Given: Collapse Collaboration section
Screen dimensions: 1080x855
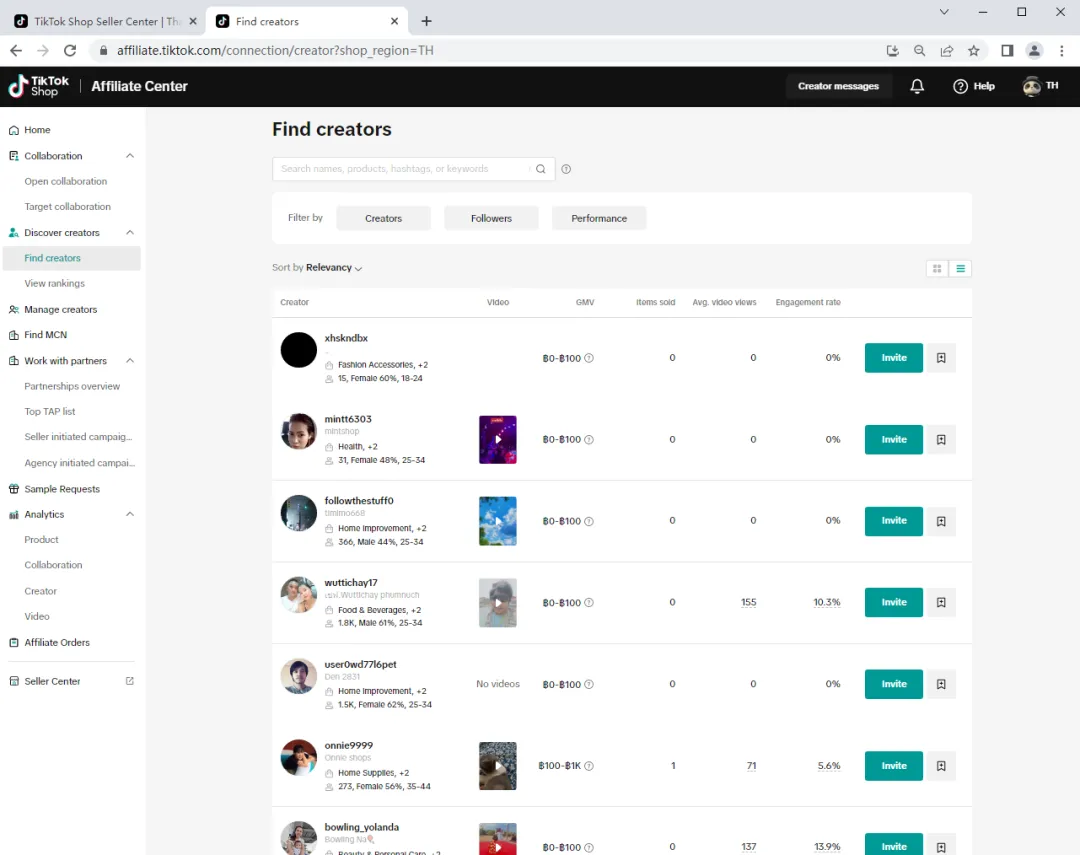Looking at the screenshot, I should [x=129, y=156].
